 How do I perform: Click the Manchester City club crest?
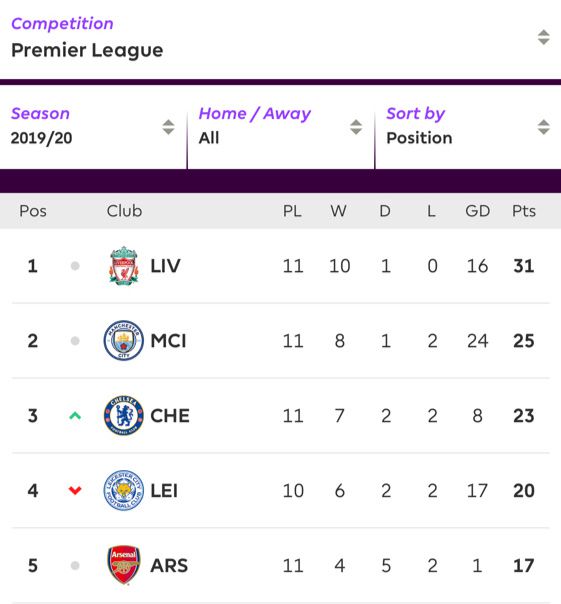click(x=124, y=341)
